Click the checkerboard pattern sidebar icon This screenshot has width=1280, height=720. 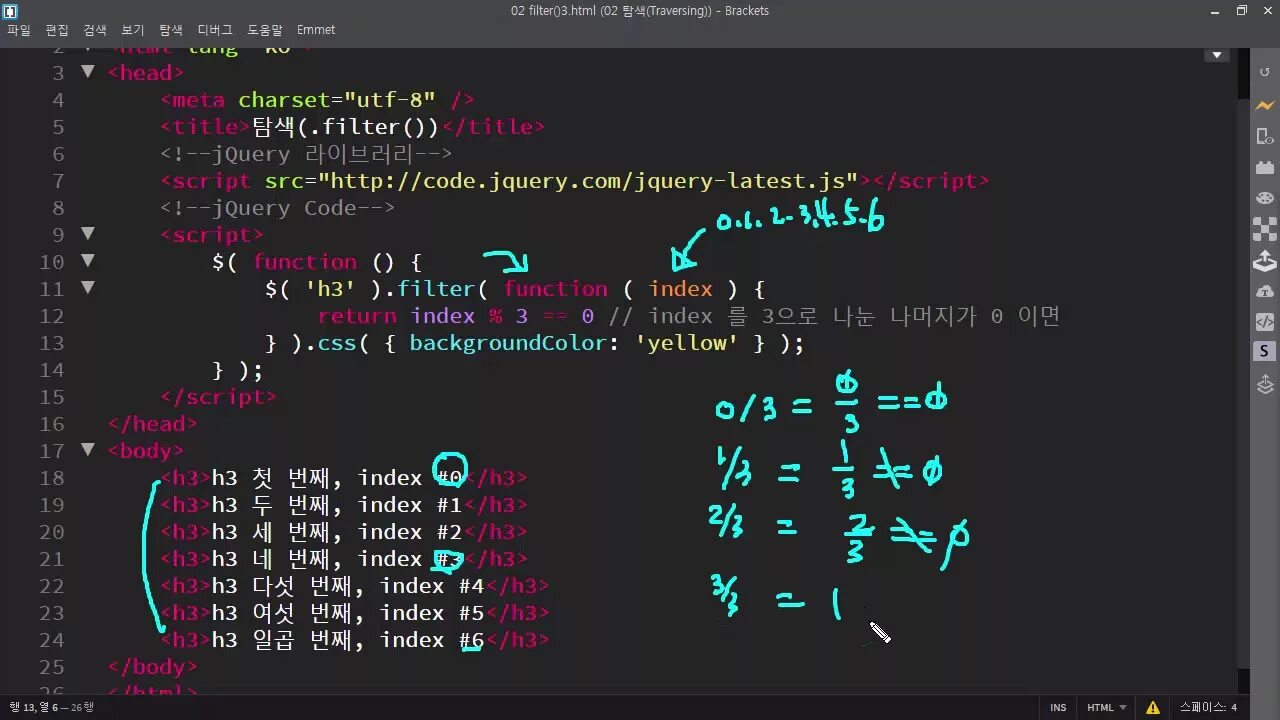click(x=1265, y=229)
